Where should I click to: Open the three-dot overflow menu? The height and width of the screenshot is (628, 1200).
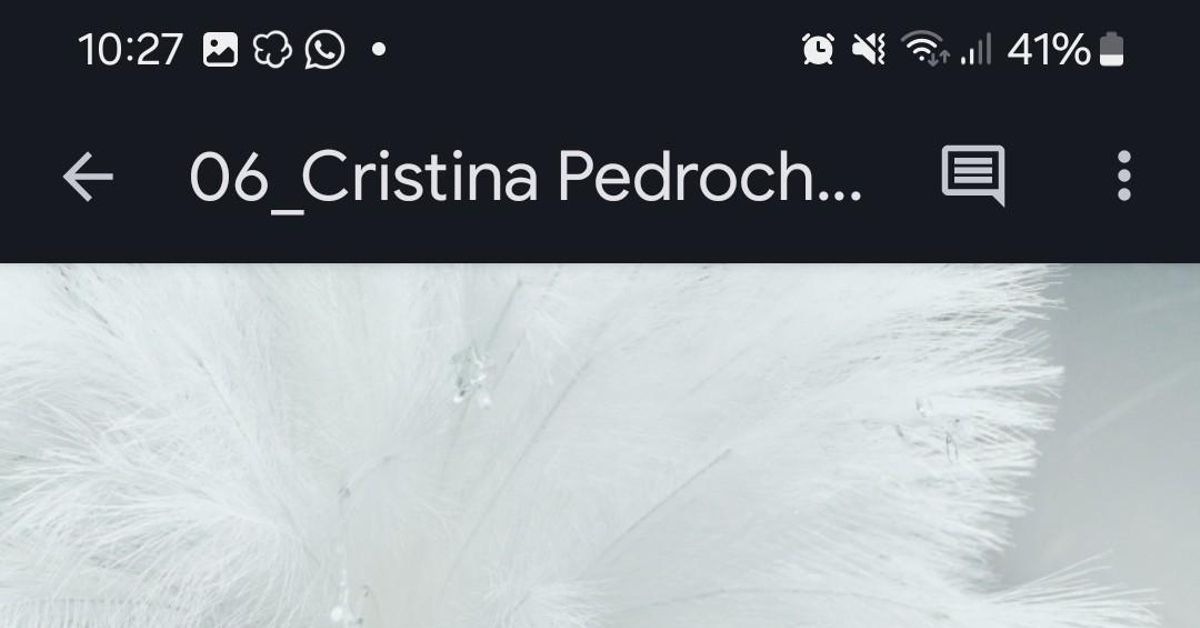coord(1124,177)
